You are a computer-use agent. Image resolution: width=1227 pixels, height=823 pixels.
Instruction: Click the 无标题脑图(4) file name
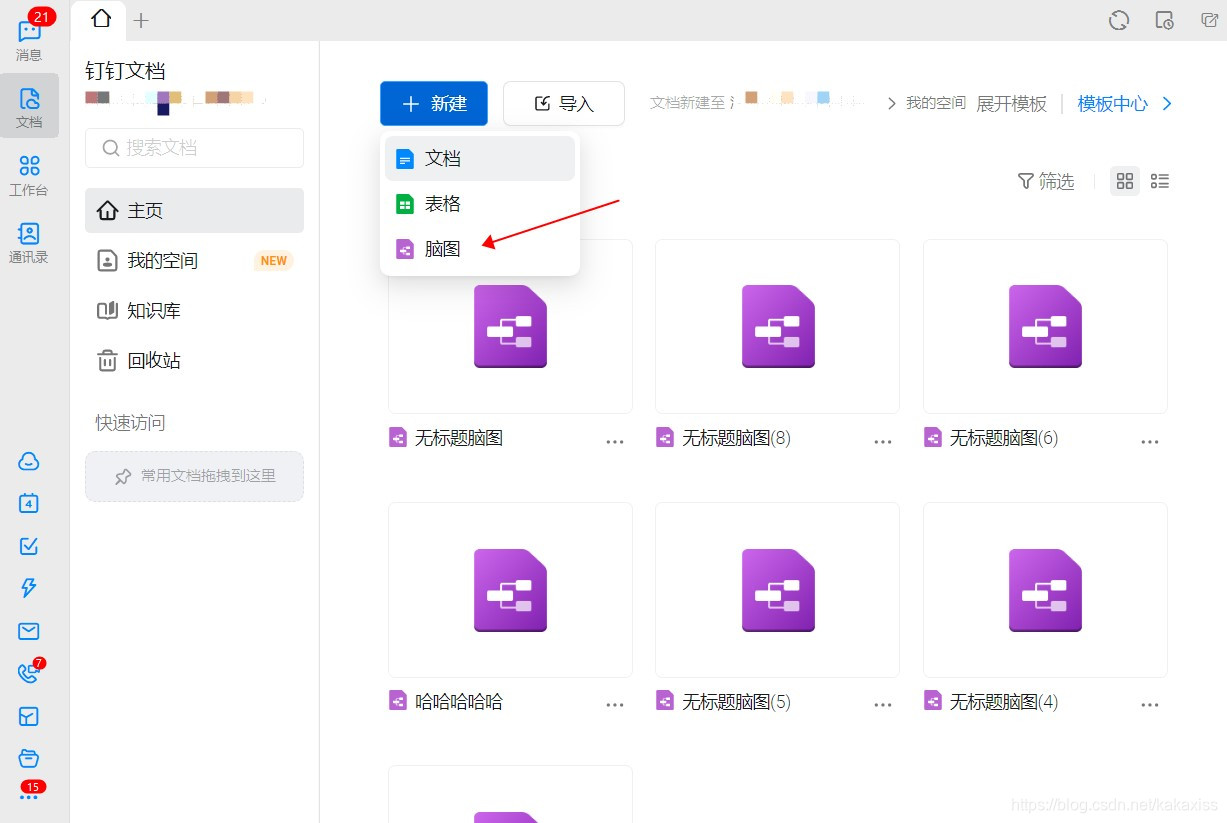tap(1004, 702)
